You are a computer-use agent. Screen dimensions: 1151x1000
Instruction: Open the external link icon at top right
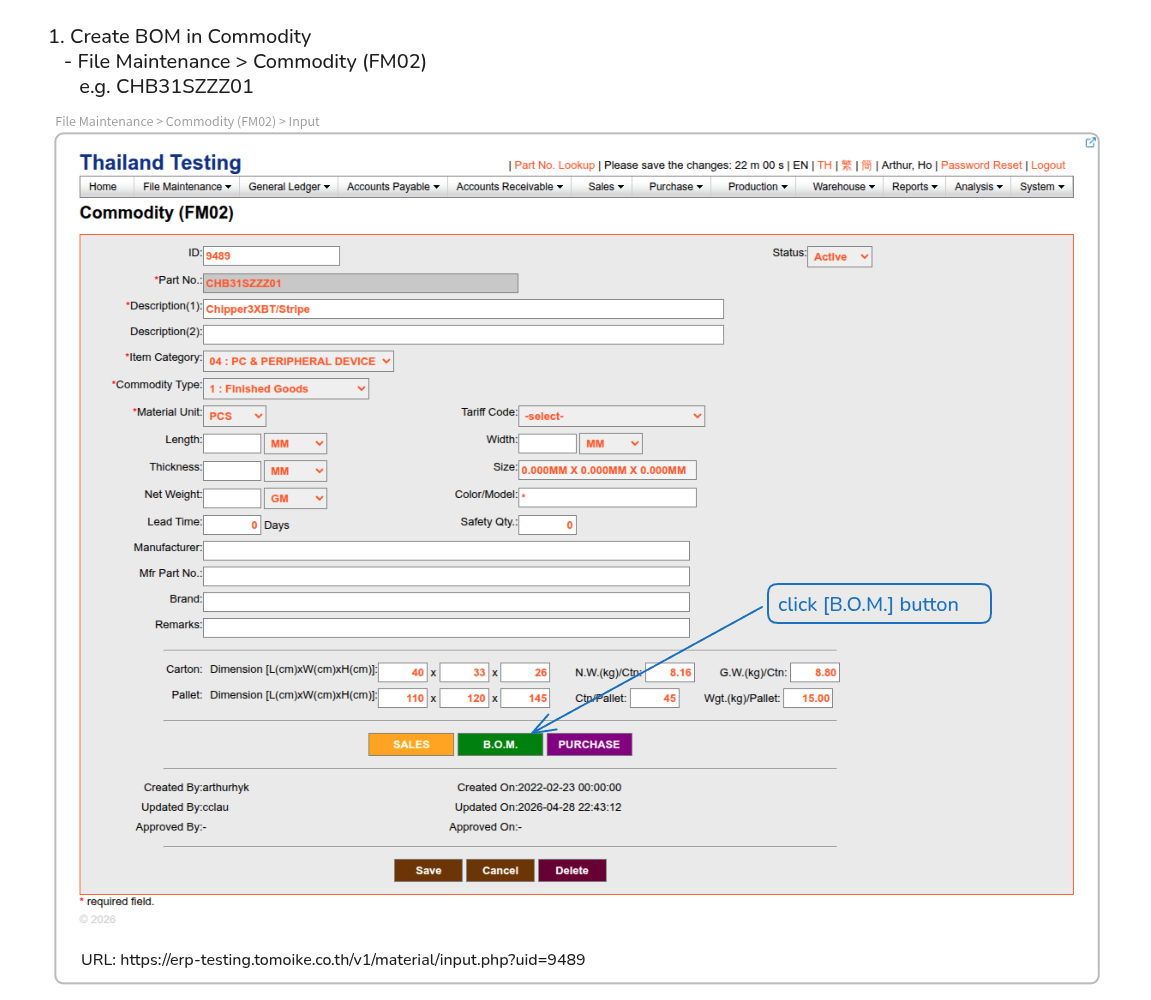tap(1090, 142)
